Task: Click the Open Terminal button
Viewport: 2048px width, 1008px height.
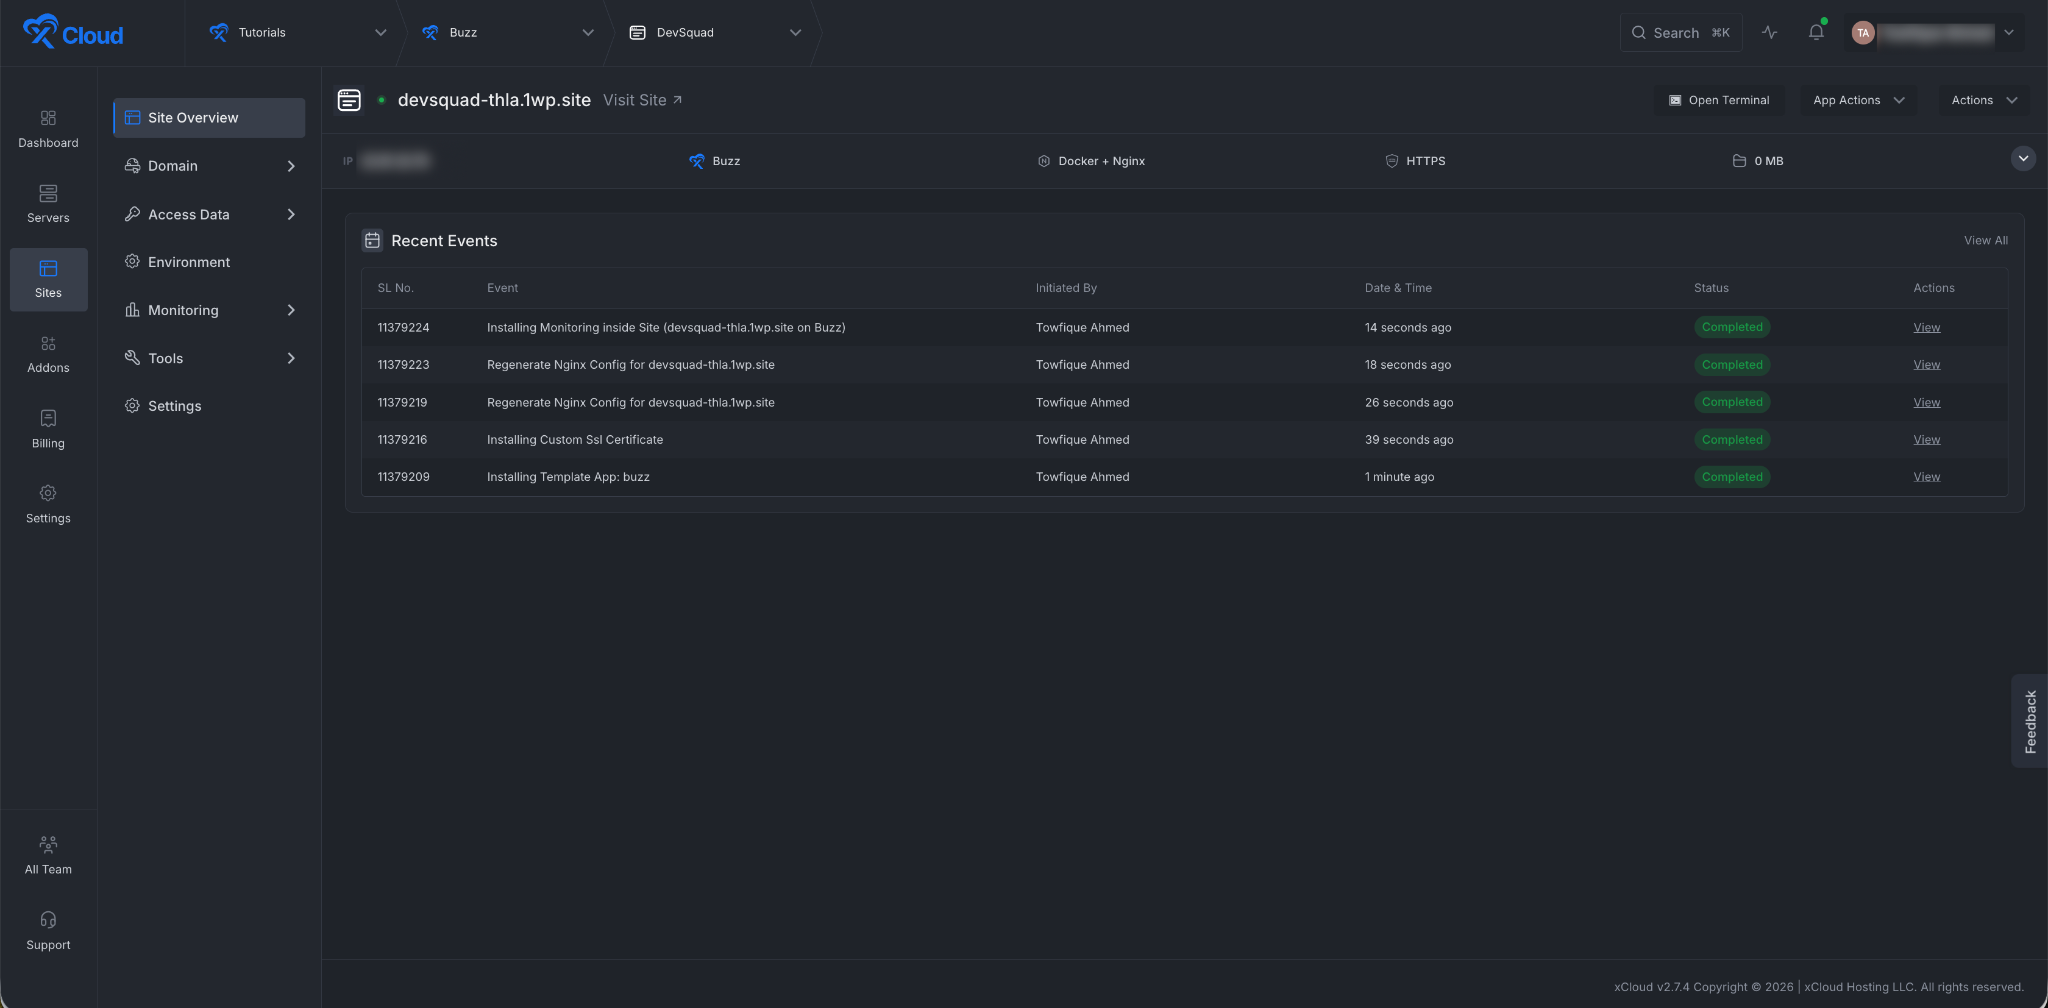Action: coord(1719,100)
